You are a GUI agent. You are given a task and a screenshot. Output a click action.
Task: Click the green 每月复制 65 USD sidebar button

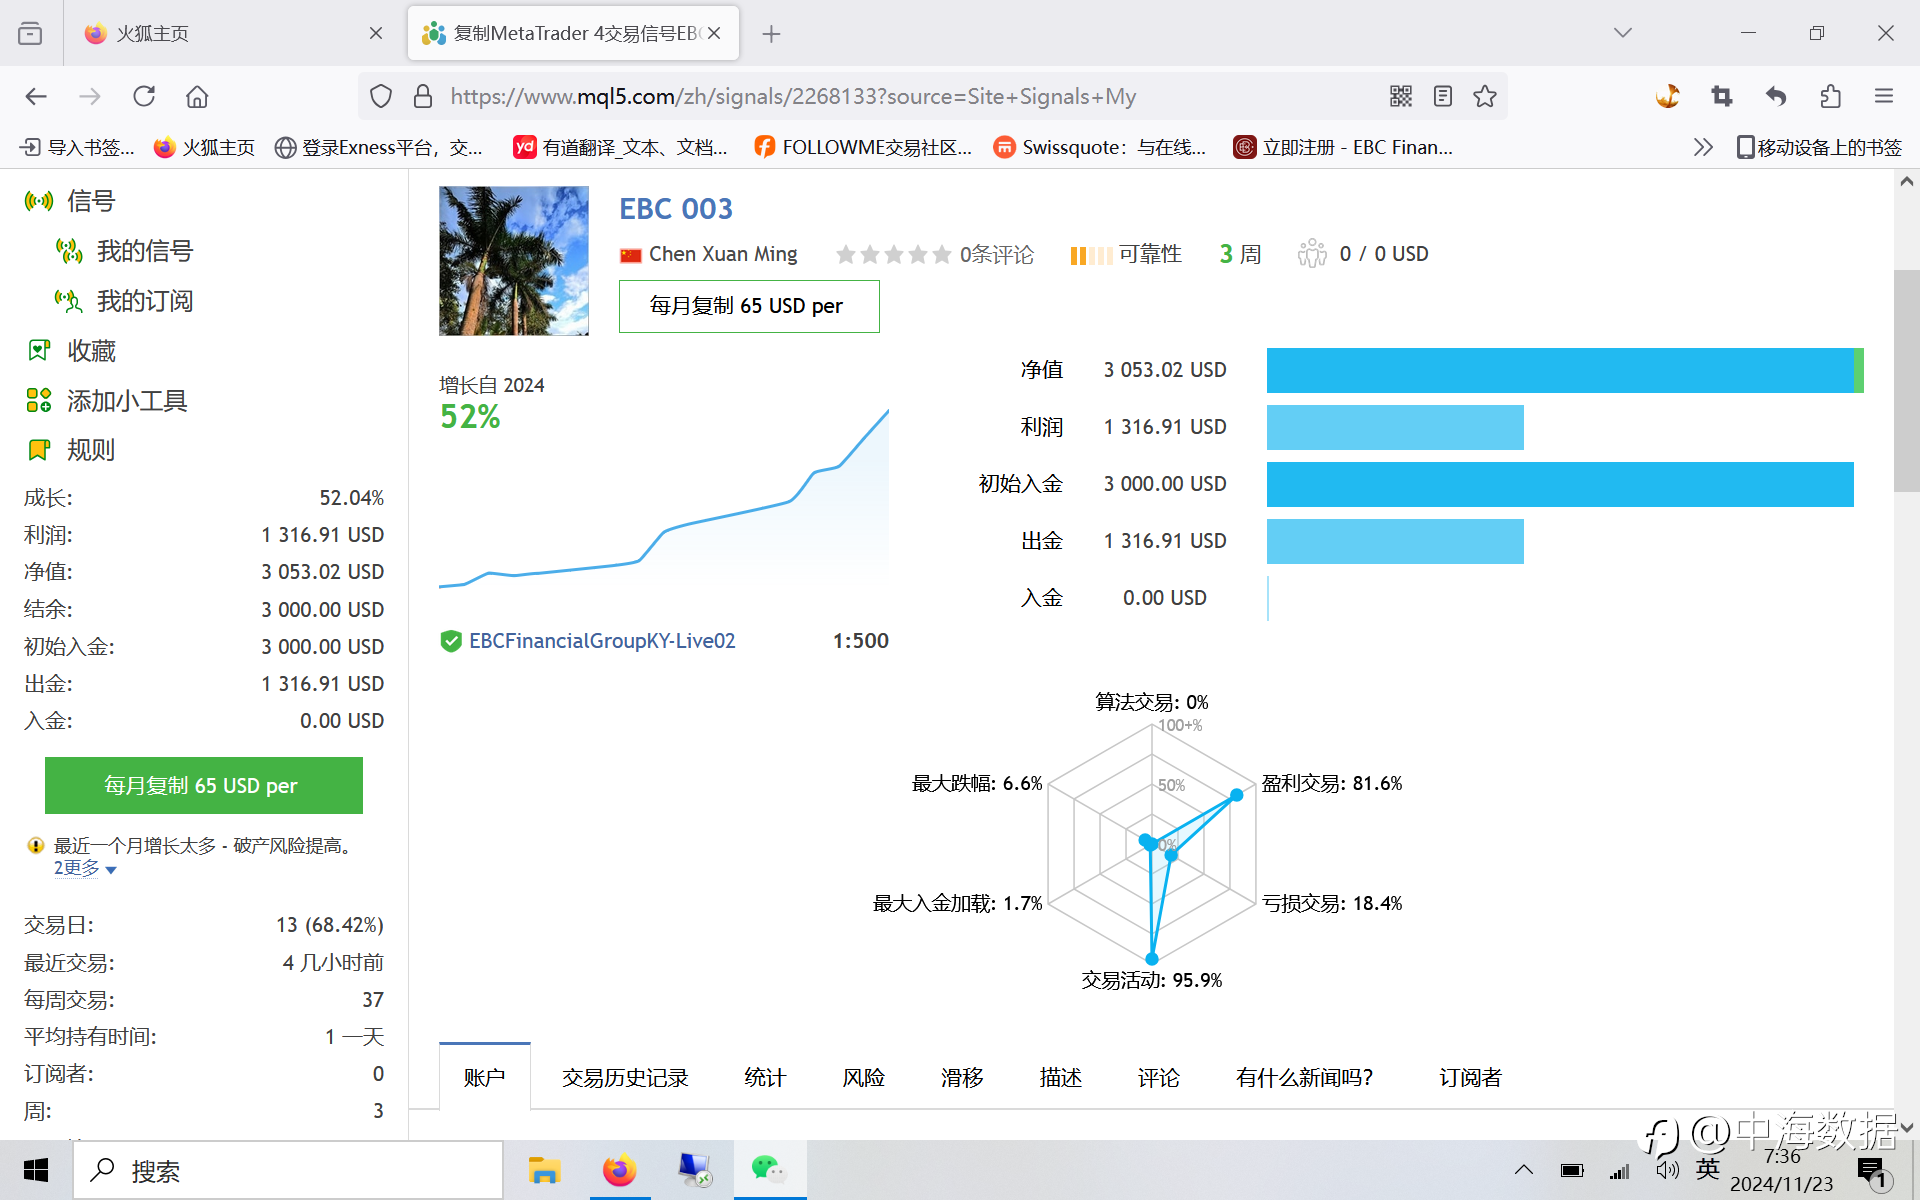coord(204,785)
